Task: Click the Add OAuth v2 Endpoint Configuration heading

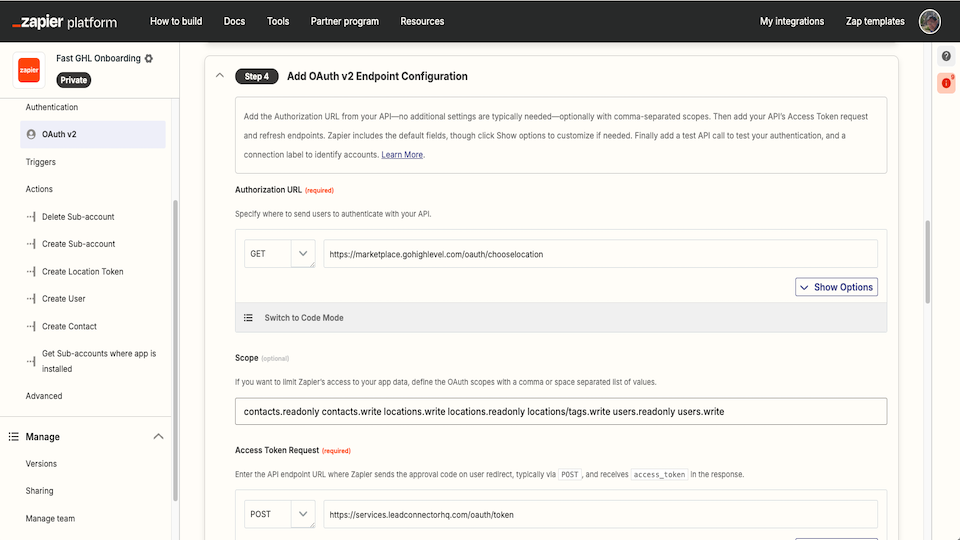Action: point(377,77)
